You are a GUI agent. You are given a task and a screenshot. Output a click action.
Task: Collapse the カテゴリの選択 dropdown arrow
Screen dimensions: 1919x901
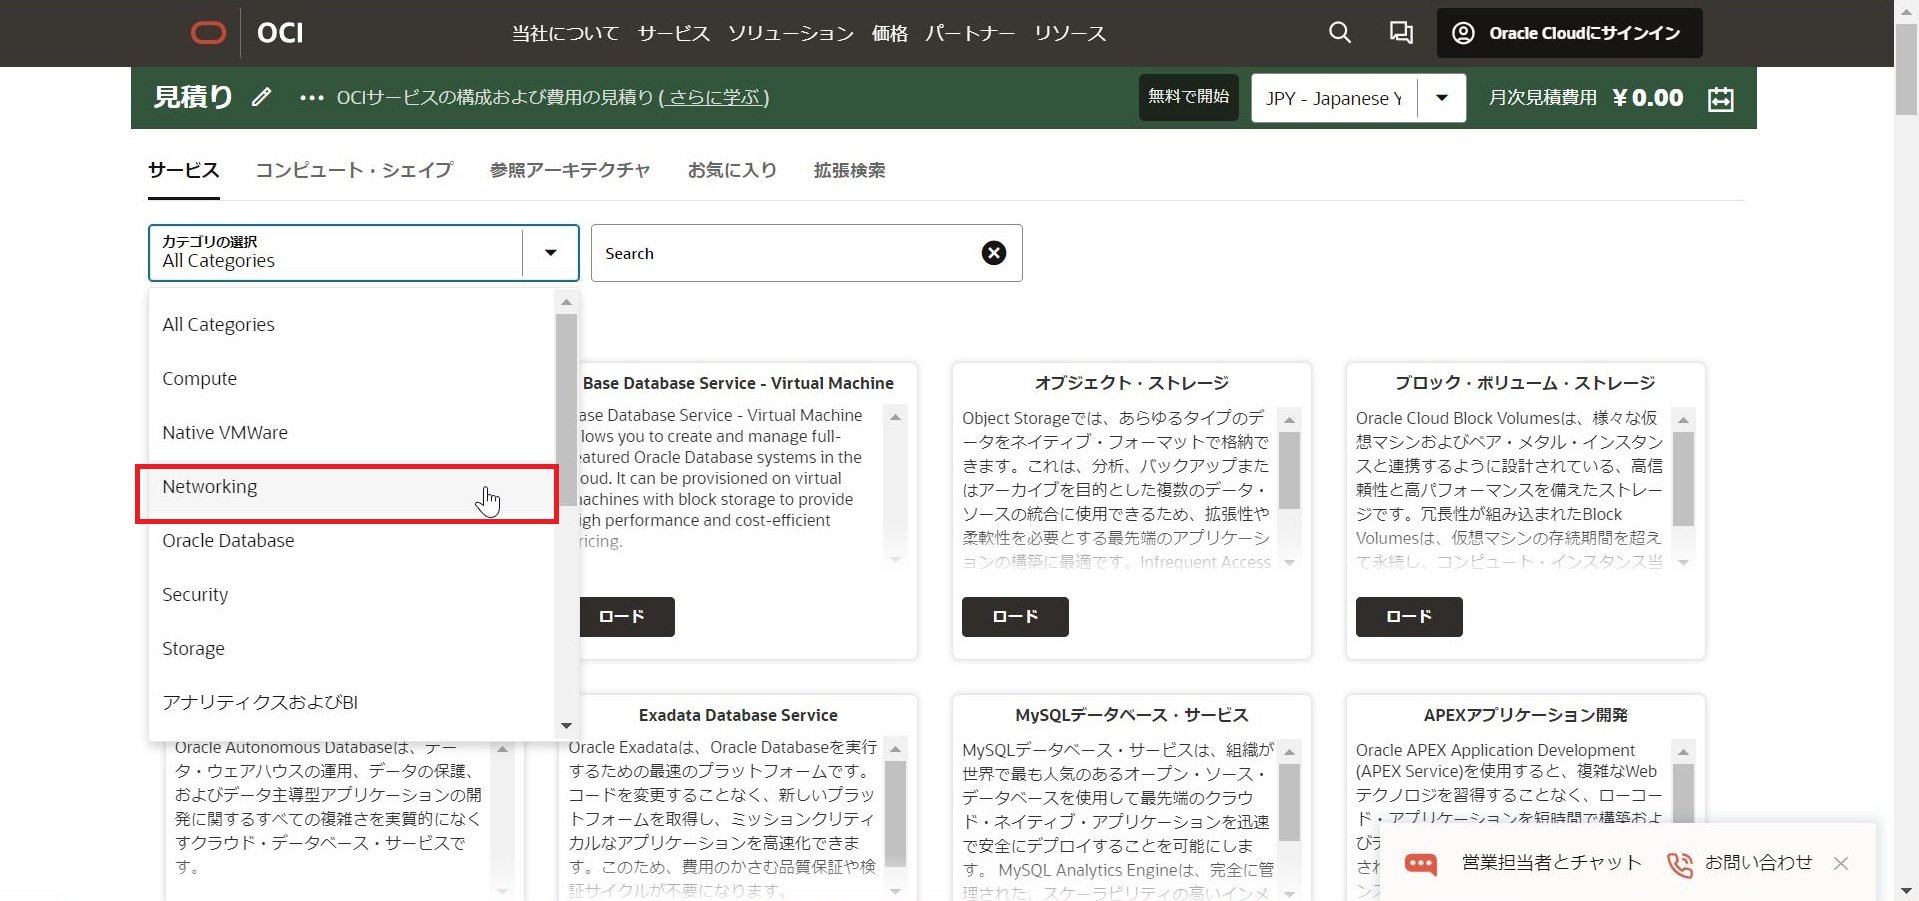(550, 253)
